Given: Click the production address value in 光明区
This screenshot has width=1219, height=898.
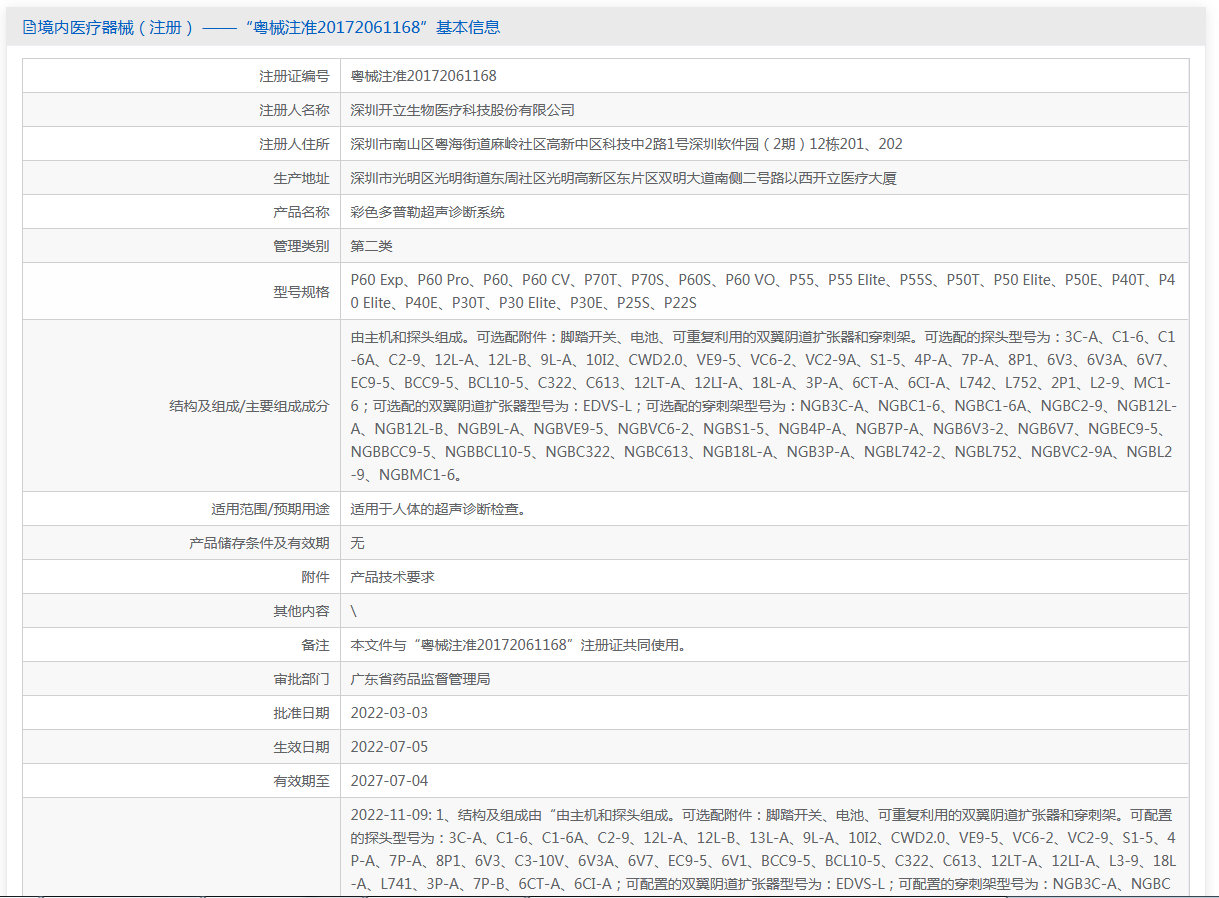Looking at the screenshot, I should [x=624, y=178].
